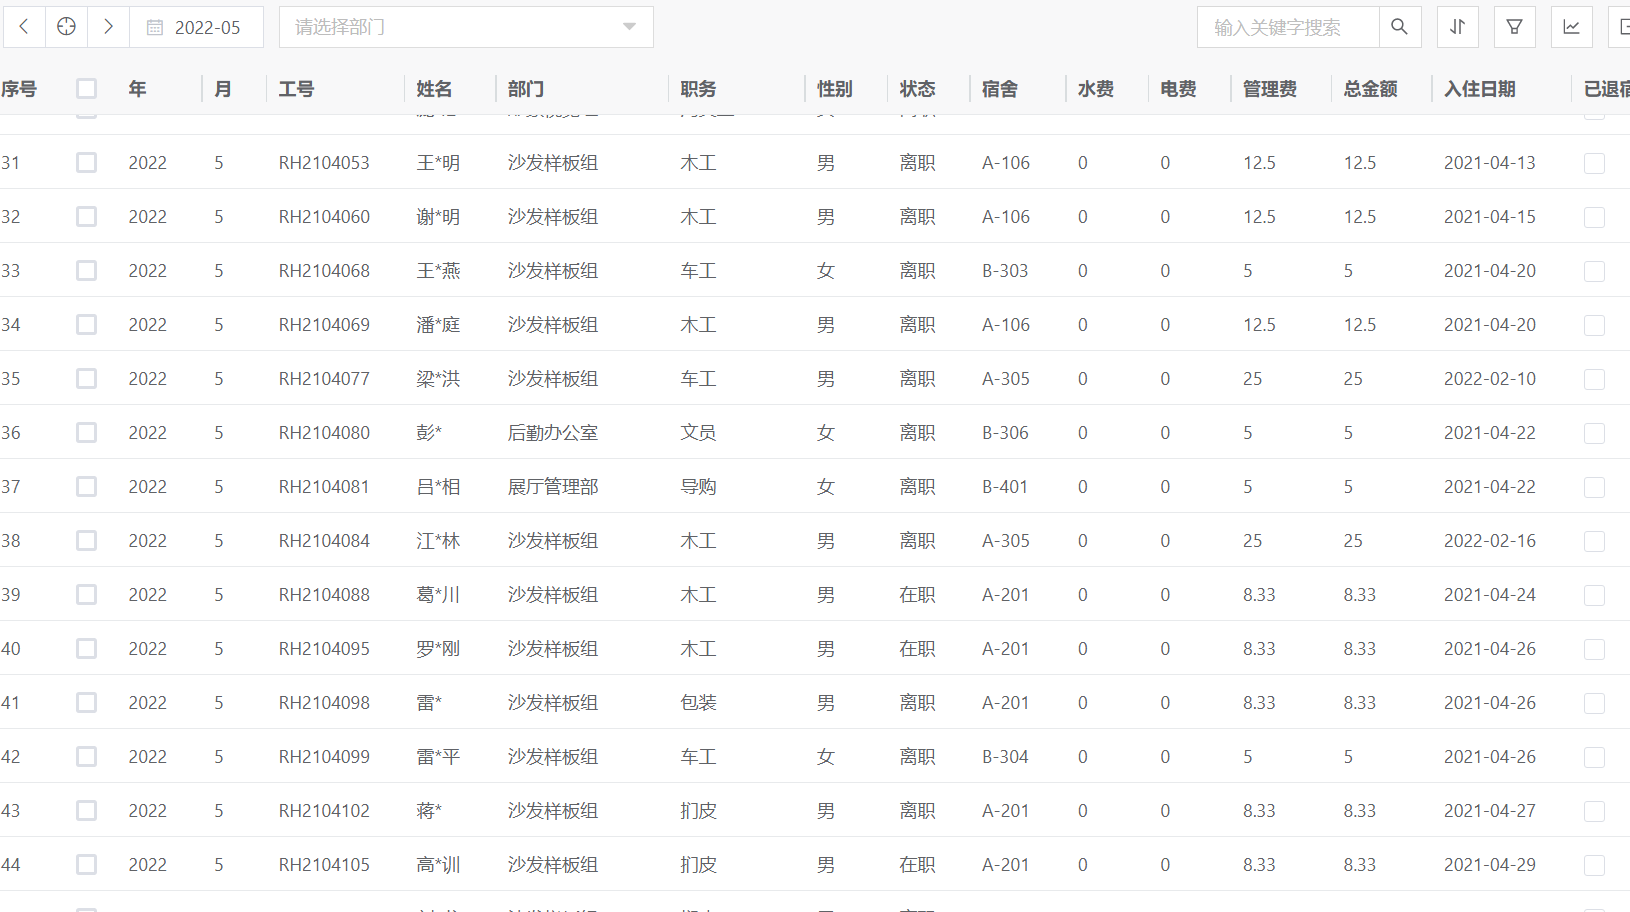Viewport: 1630px width, 912px height.
Task: Open the filter funnel icon
Action: pyautogui.click(x=1515, y=27)
